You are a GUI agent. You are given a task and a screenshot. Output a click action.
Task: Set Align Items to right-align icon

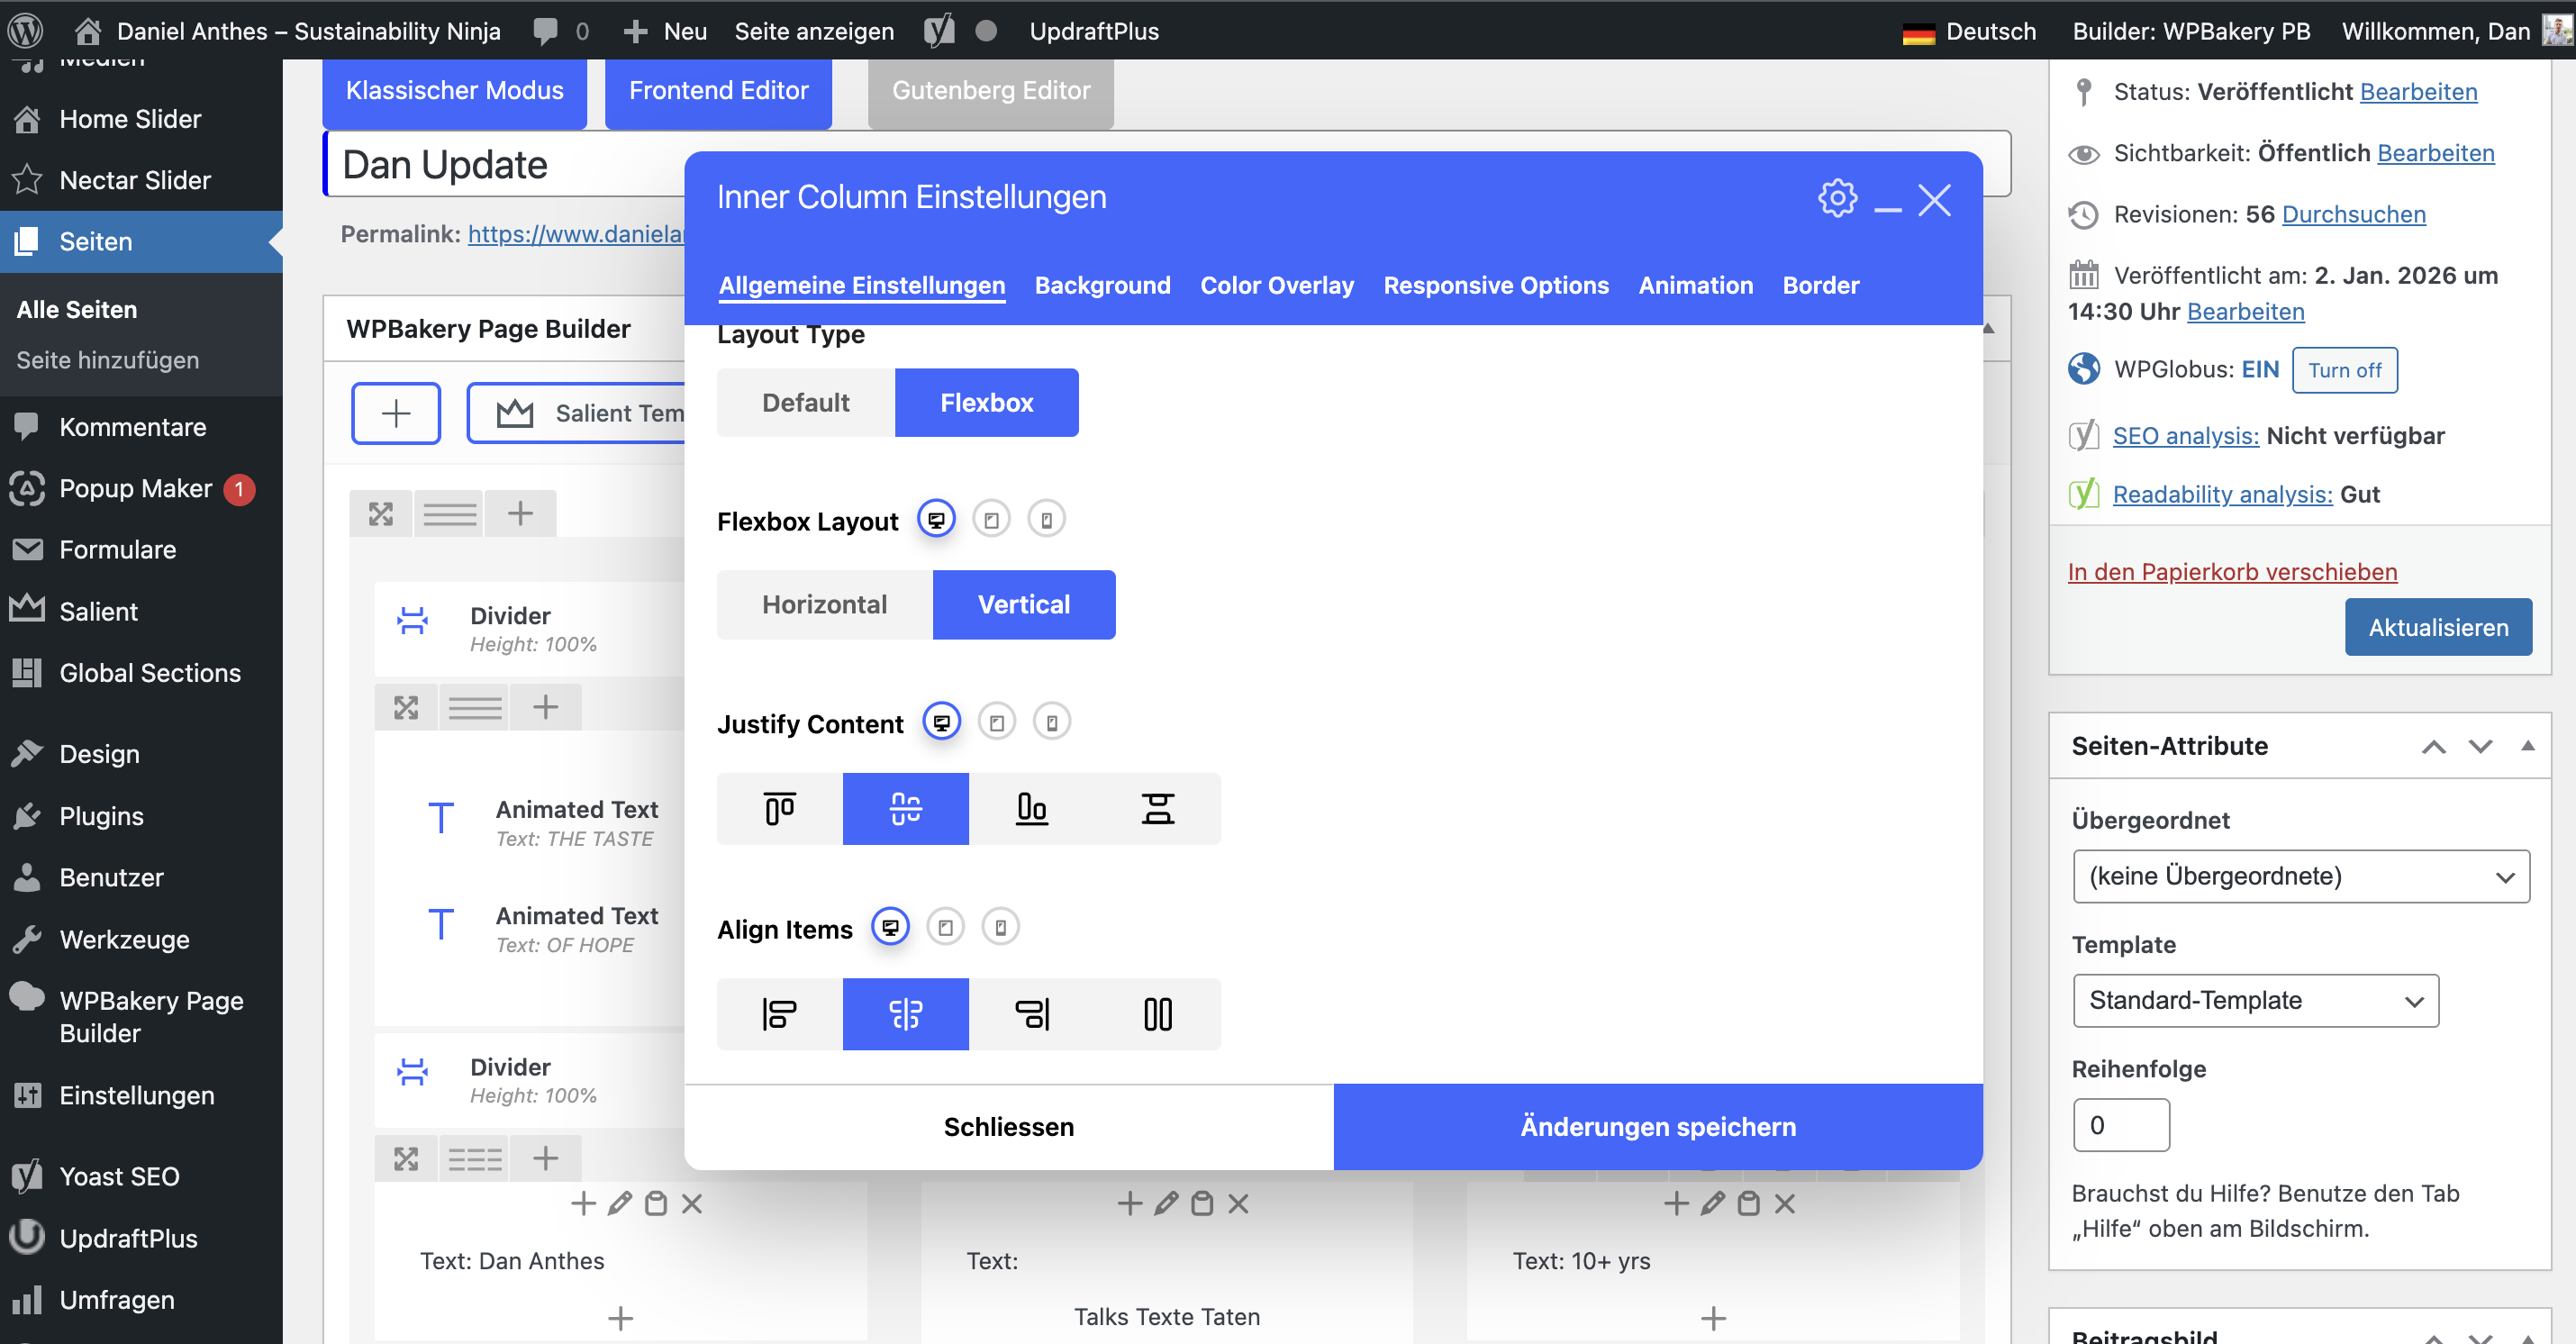click(x=1031, y=1014)
